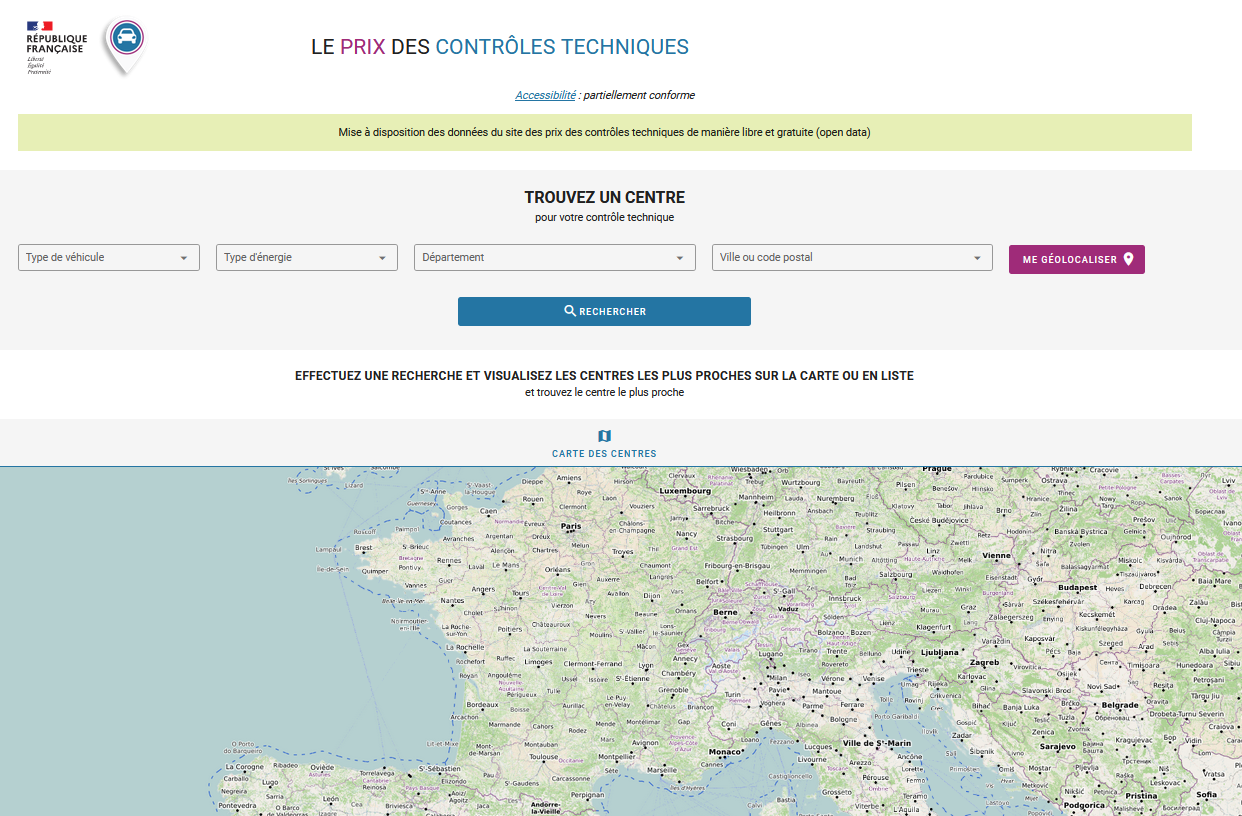Open the open data banner message
The height and width of the screenshot is (816, 1242).
pos(604,132)
